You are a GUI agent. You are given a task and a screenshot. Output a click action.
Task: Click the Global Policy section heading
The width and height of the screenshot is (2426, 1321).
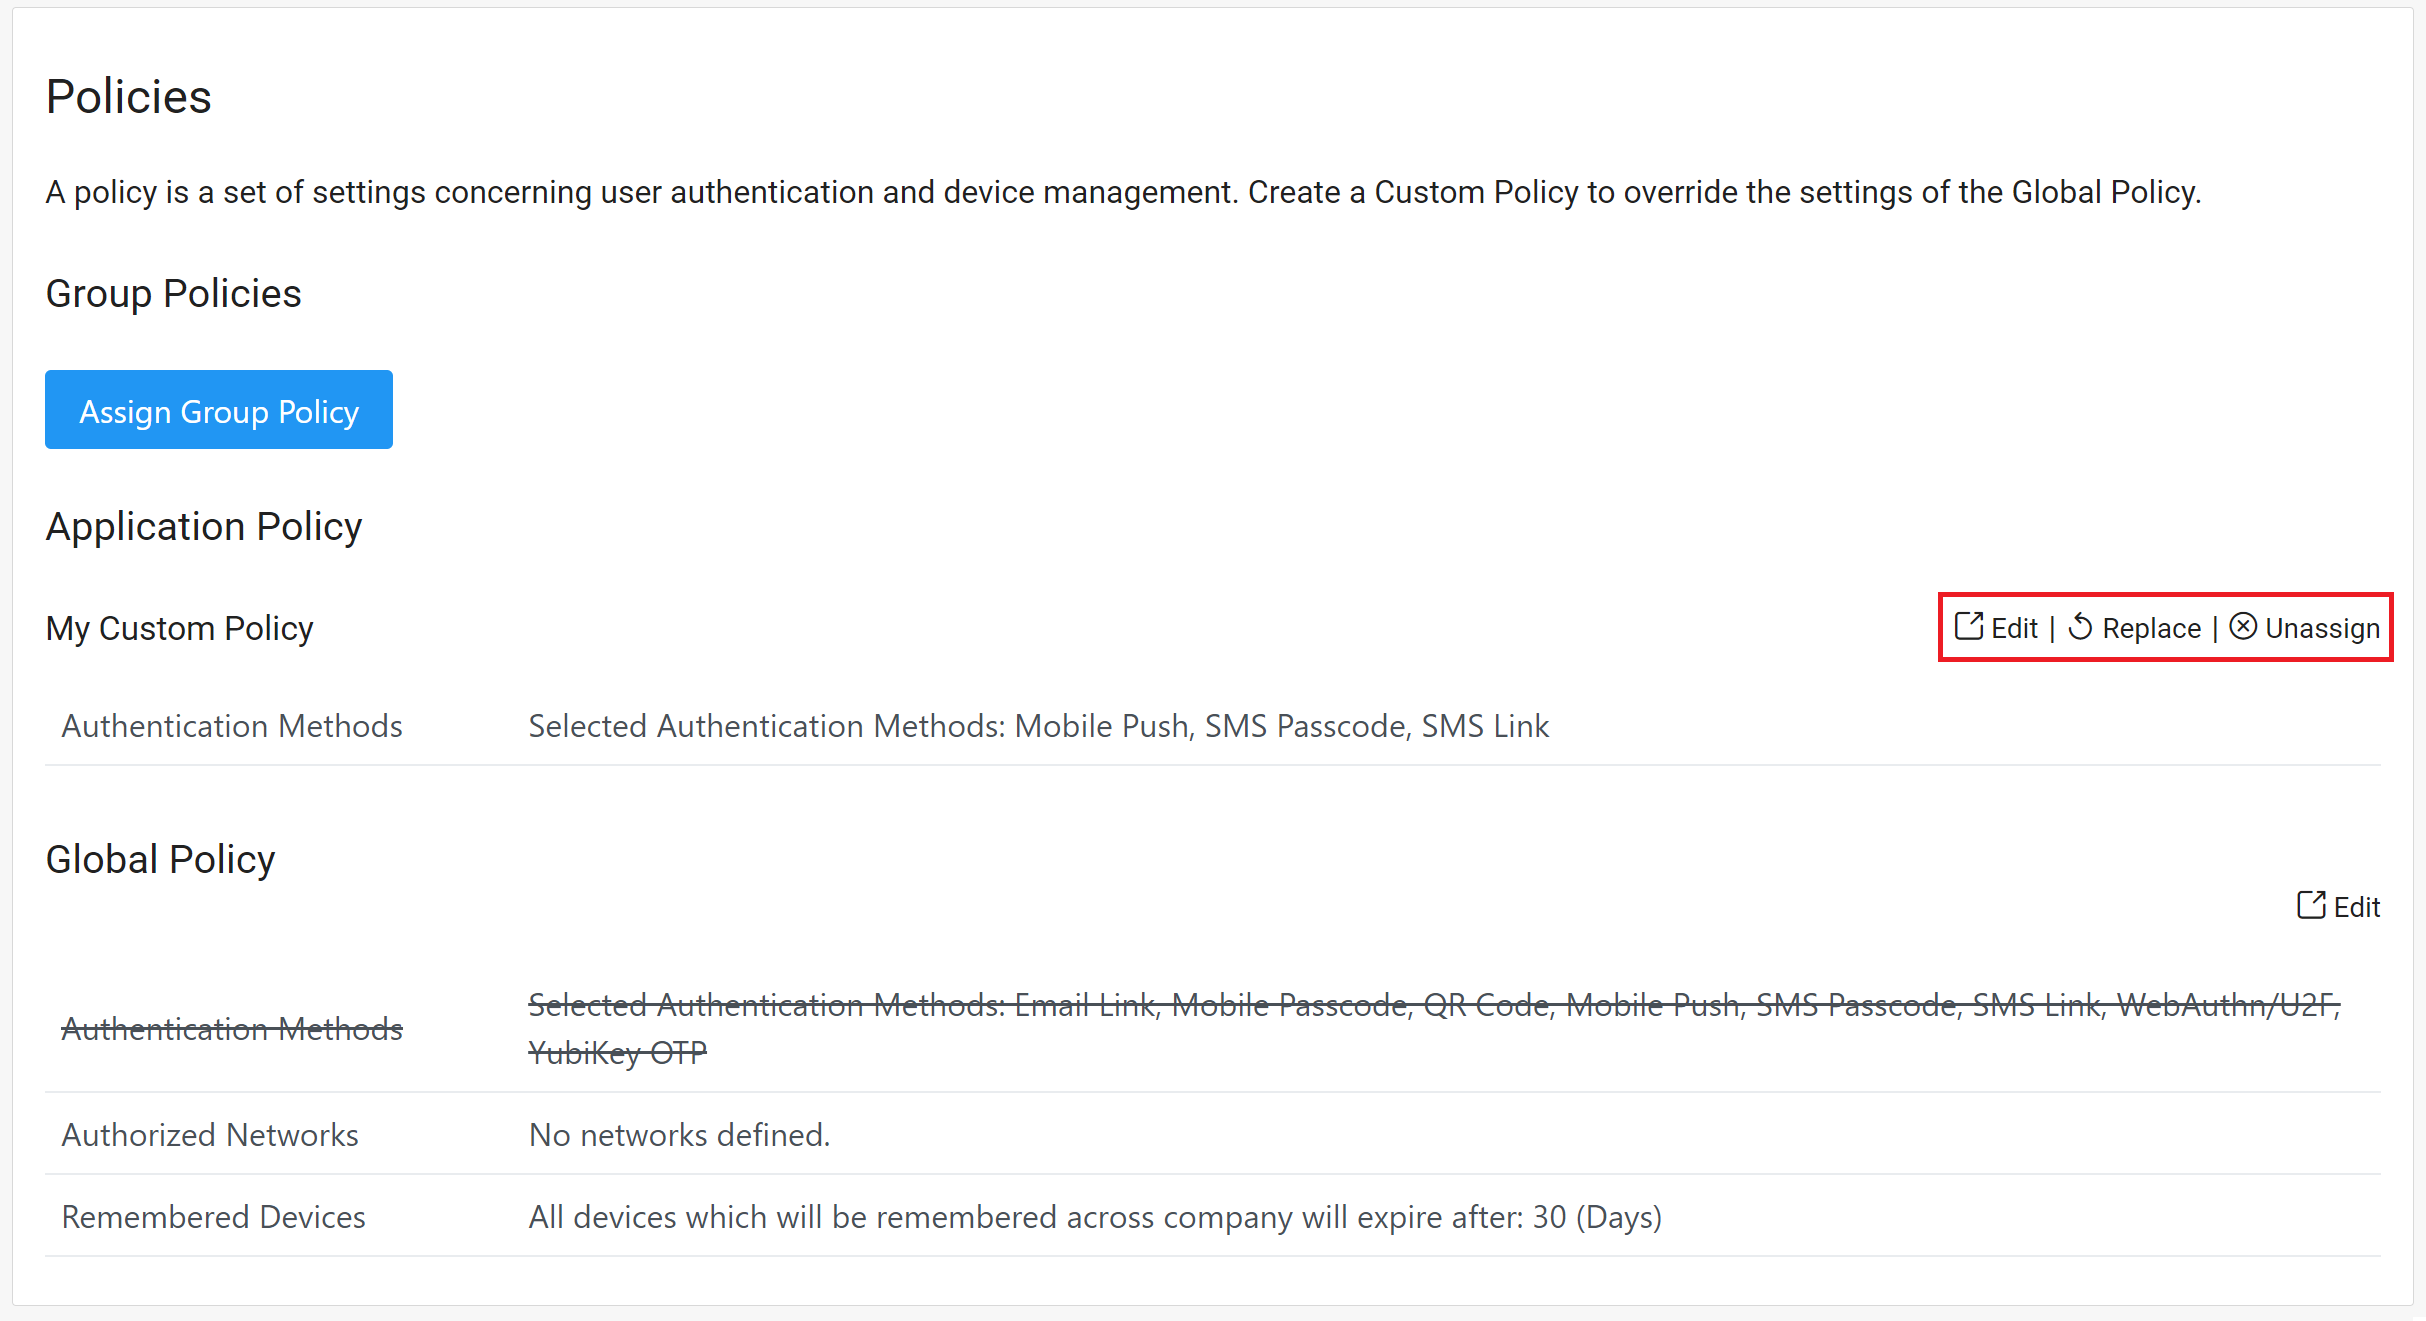pyautogui.click(x=160, y=860)
